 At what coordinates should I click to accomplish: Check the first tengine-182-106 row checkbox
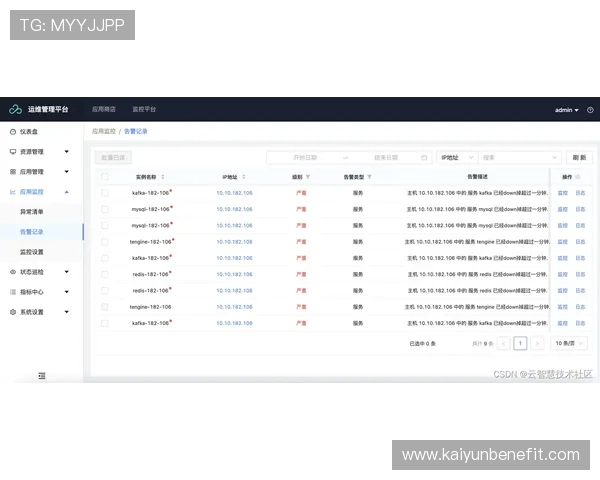point(105,242)
